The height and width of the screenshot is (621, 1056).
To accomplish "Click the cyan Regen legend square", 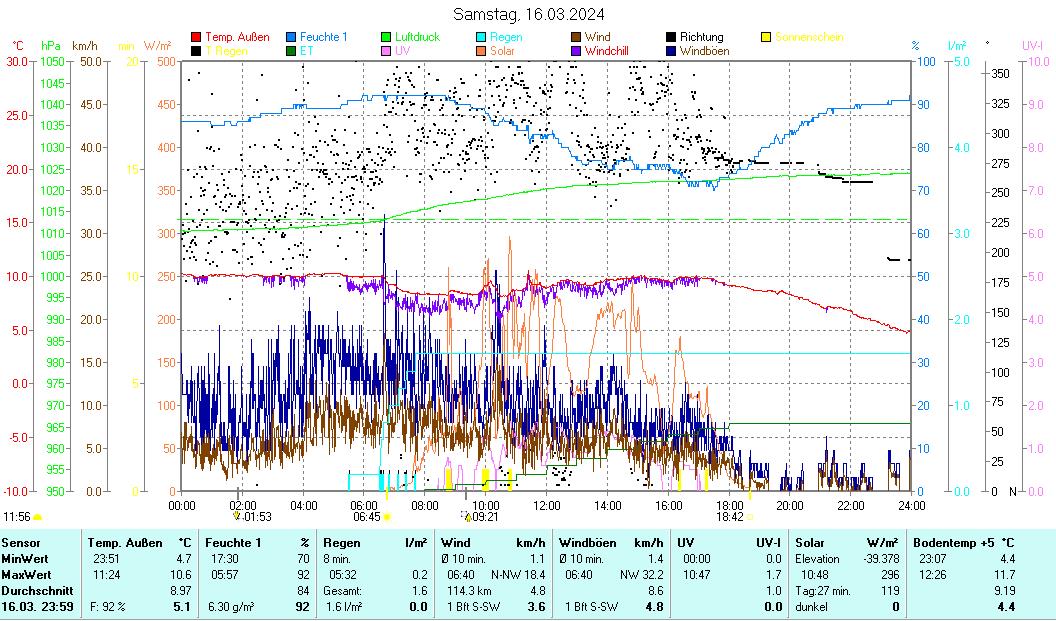I will [x=481, y=37].
